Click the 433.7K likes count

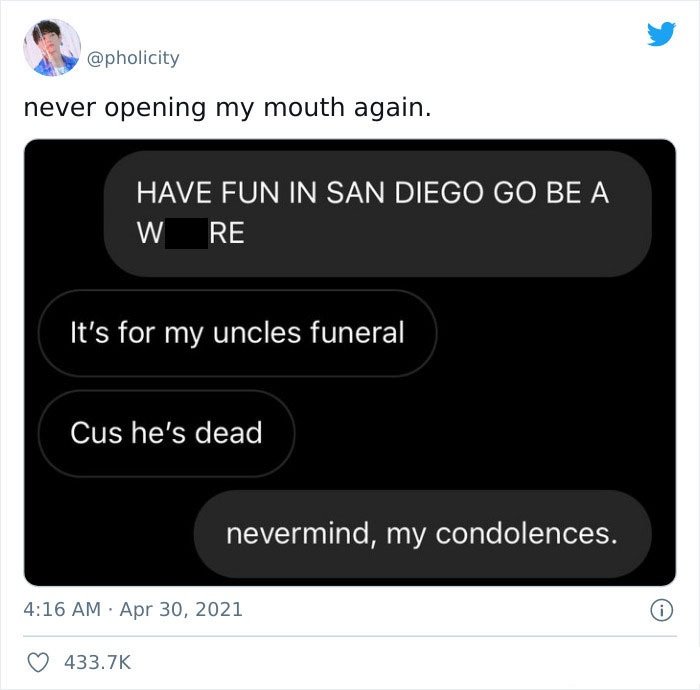click(97, 662)
